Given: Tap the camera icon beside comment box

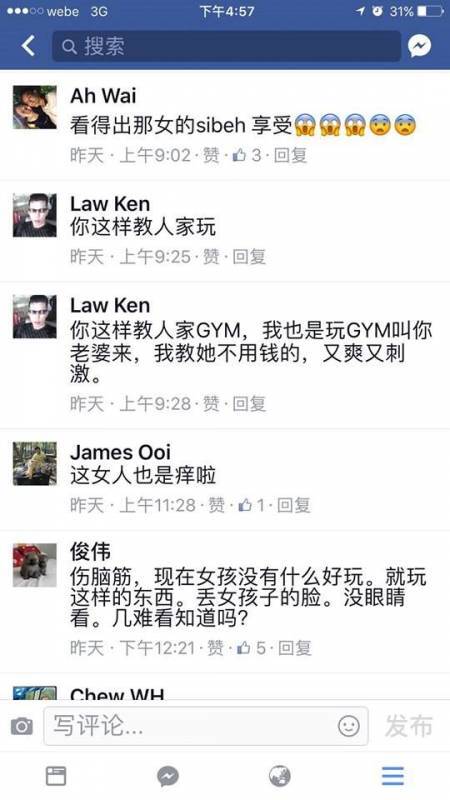Looking at the screenshot, I should 21,726.
